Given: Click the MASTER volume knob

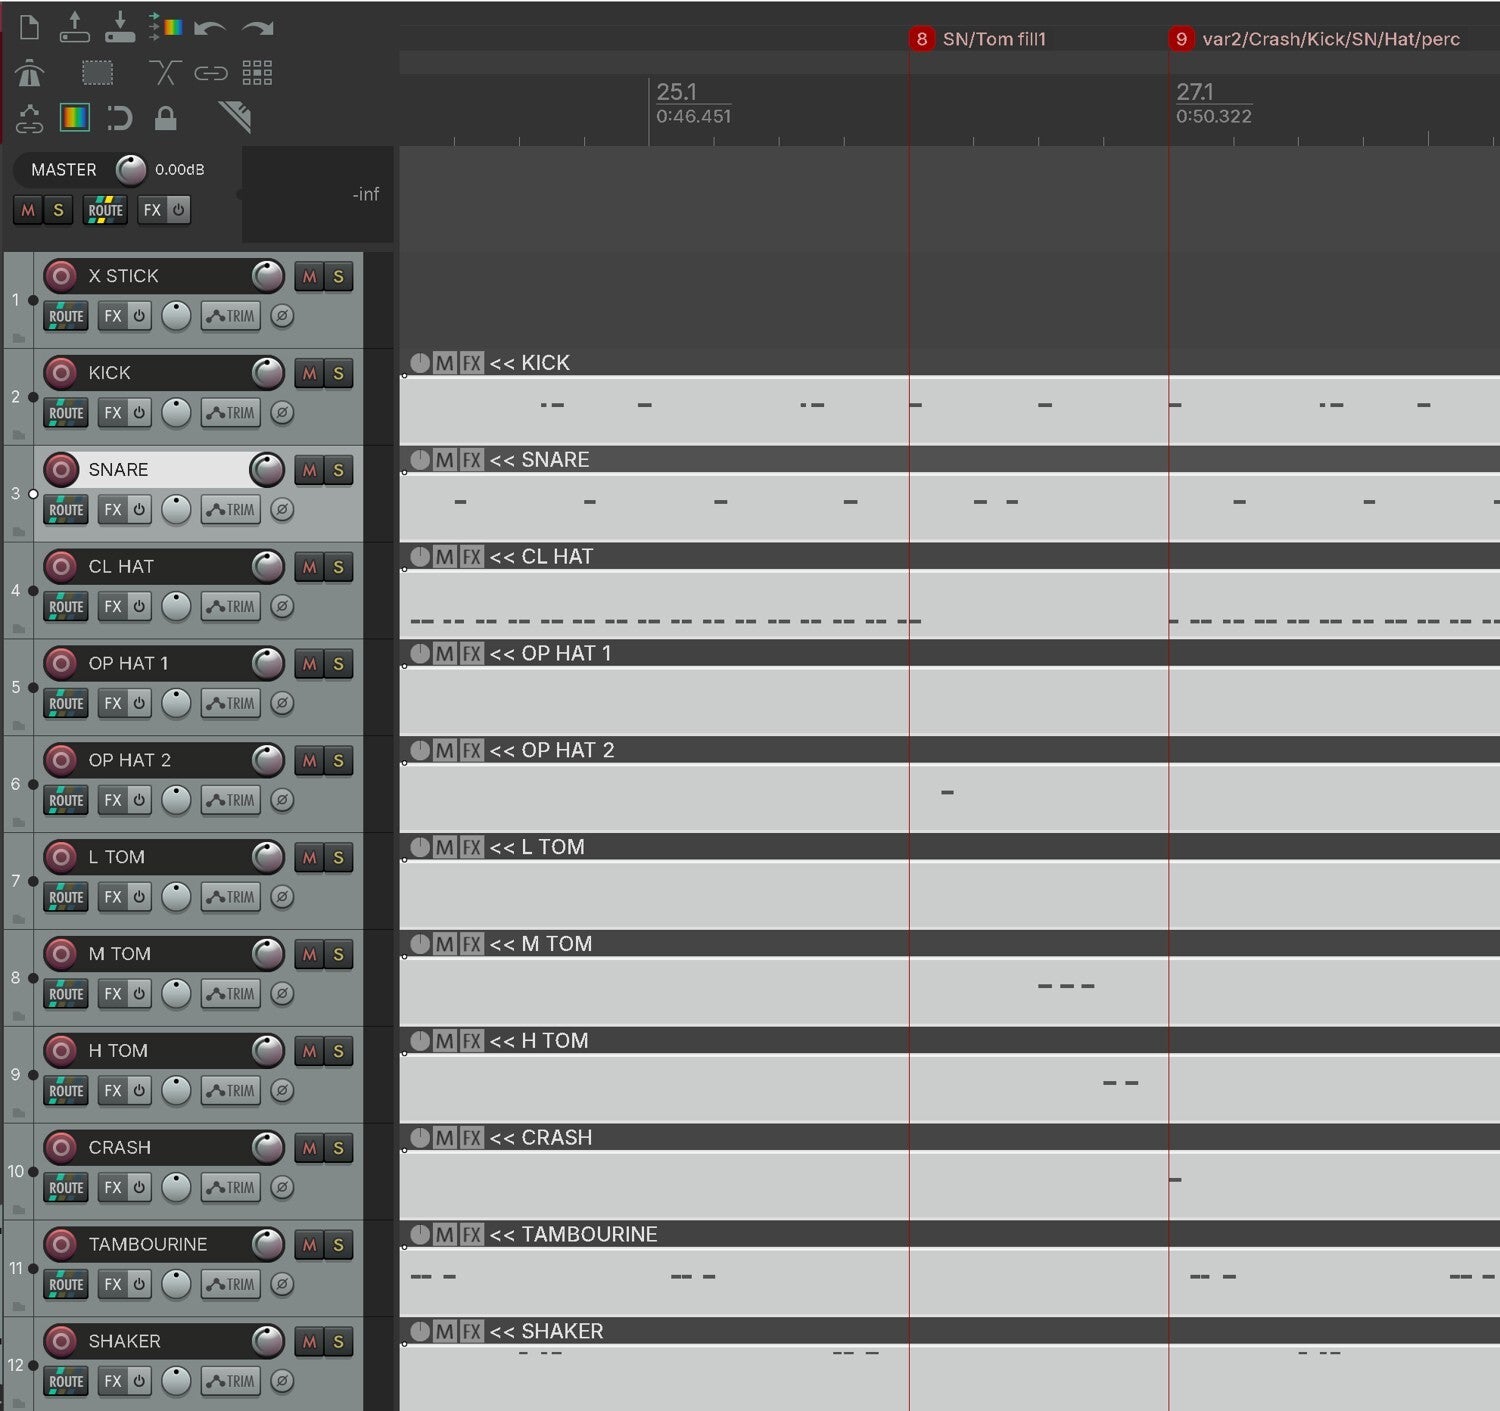Looking at the screenshot, I should [131, 170].
